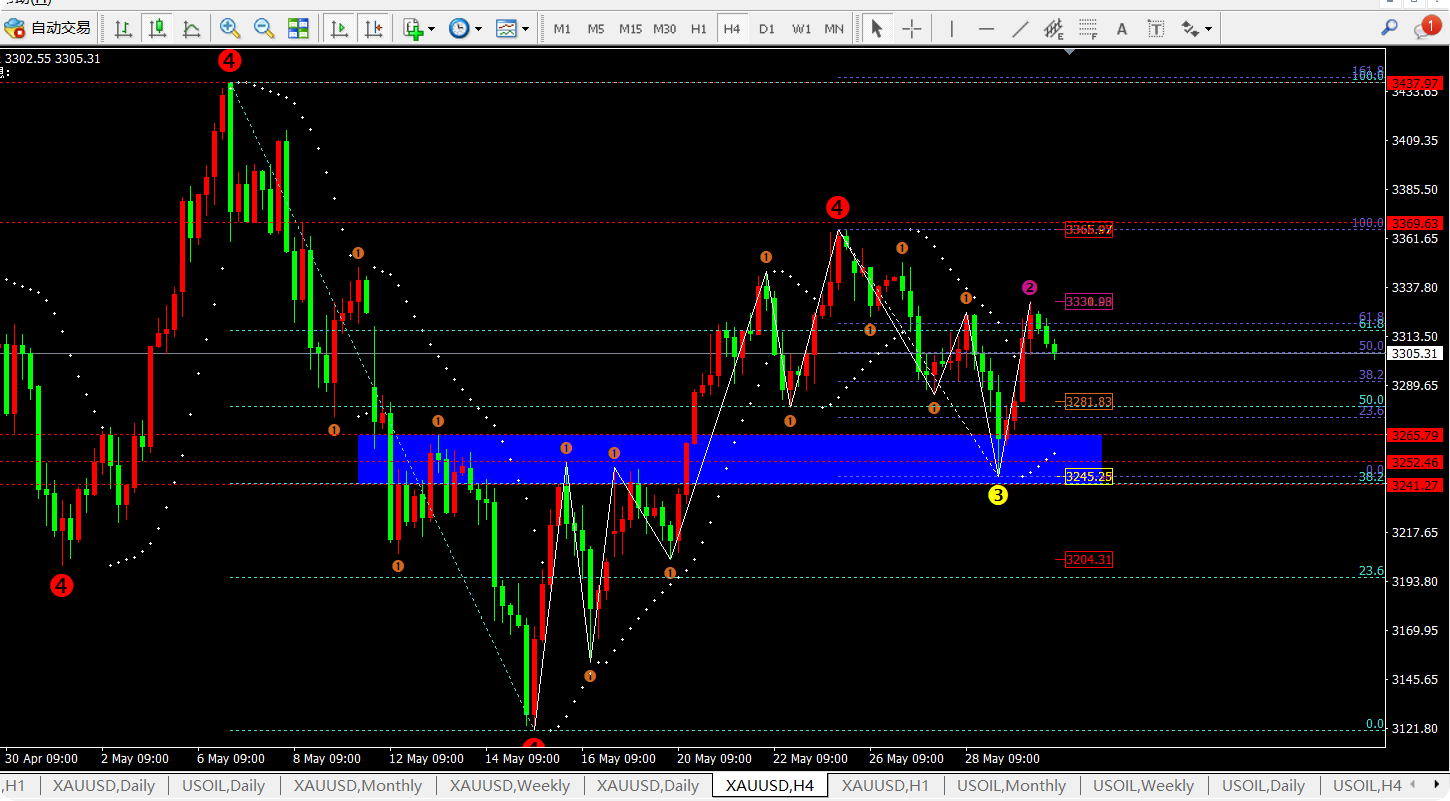Viewport: 1450px width, 801px height.
Task: Toggle chart shift from right edge
Action: coord(373,29)
